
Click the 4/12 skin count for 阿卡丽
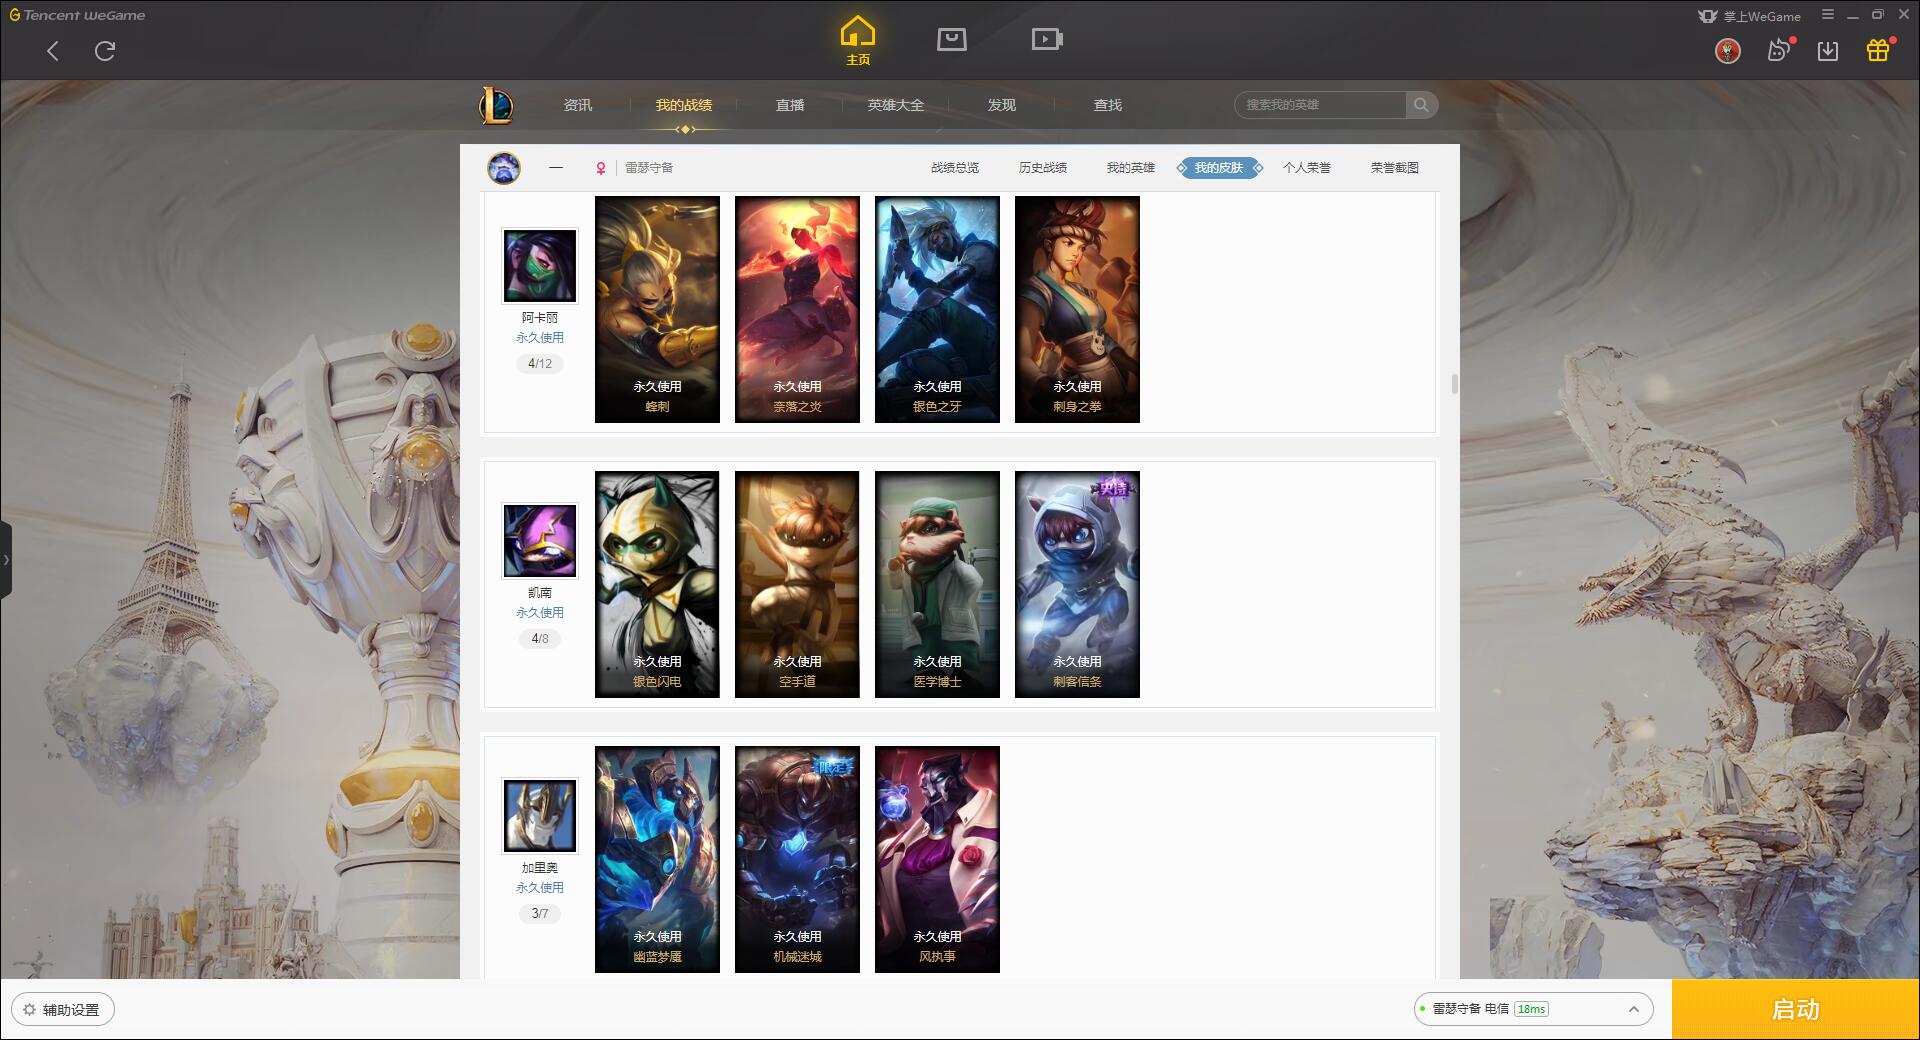pos(540,364)
